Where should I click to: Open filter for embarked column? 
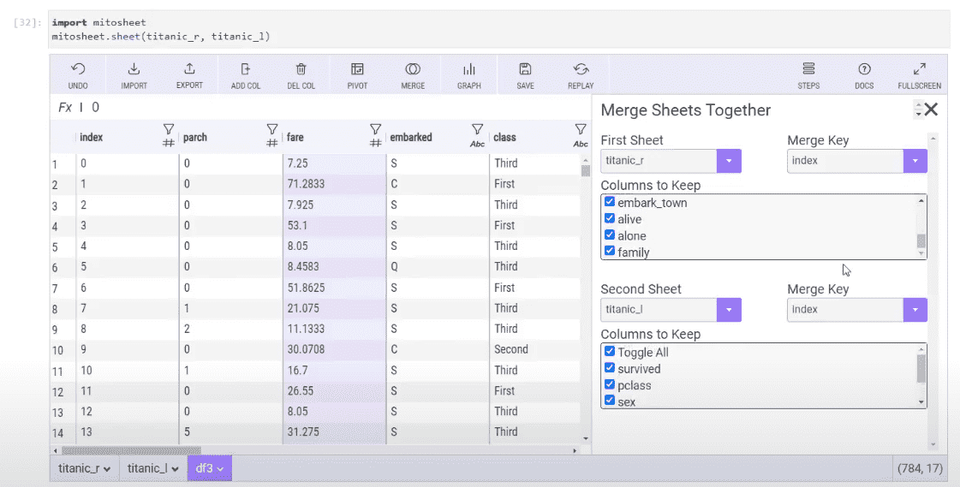click(477, 129)
